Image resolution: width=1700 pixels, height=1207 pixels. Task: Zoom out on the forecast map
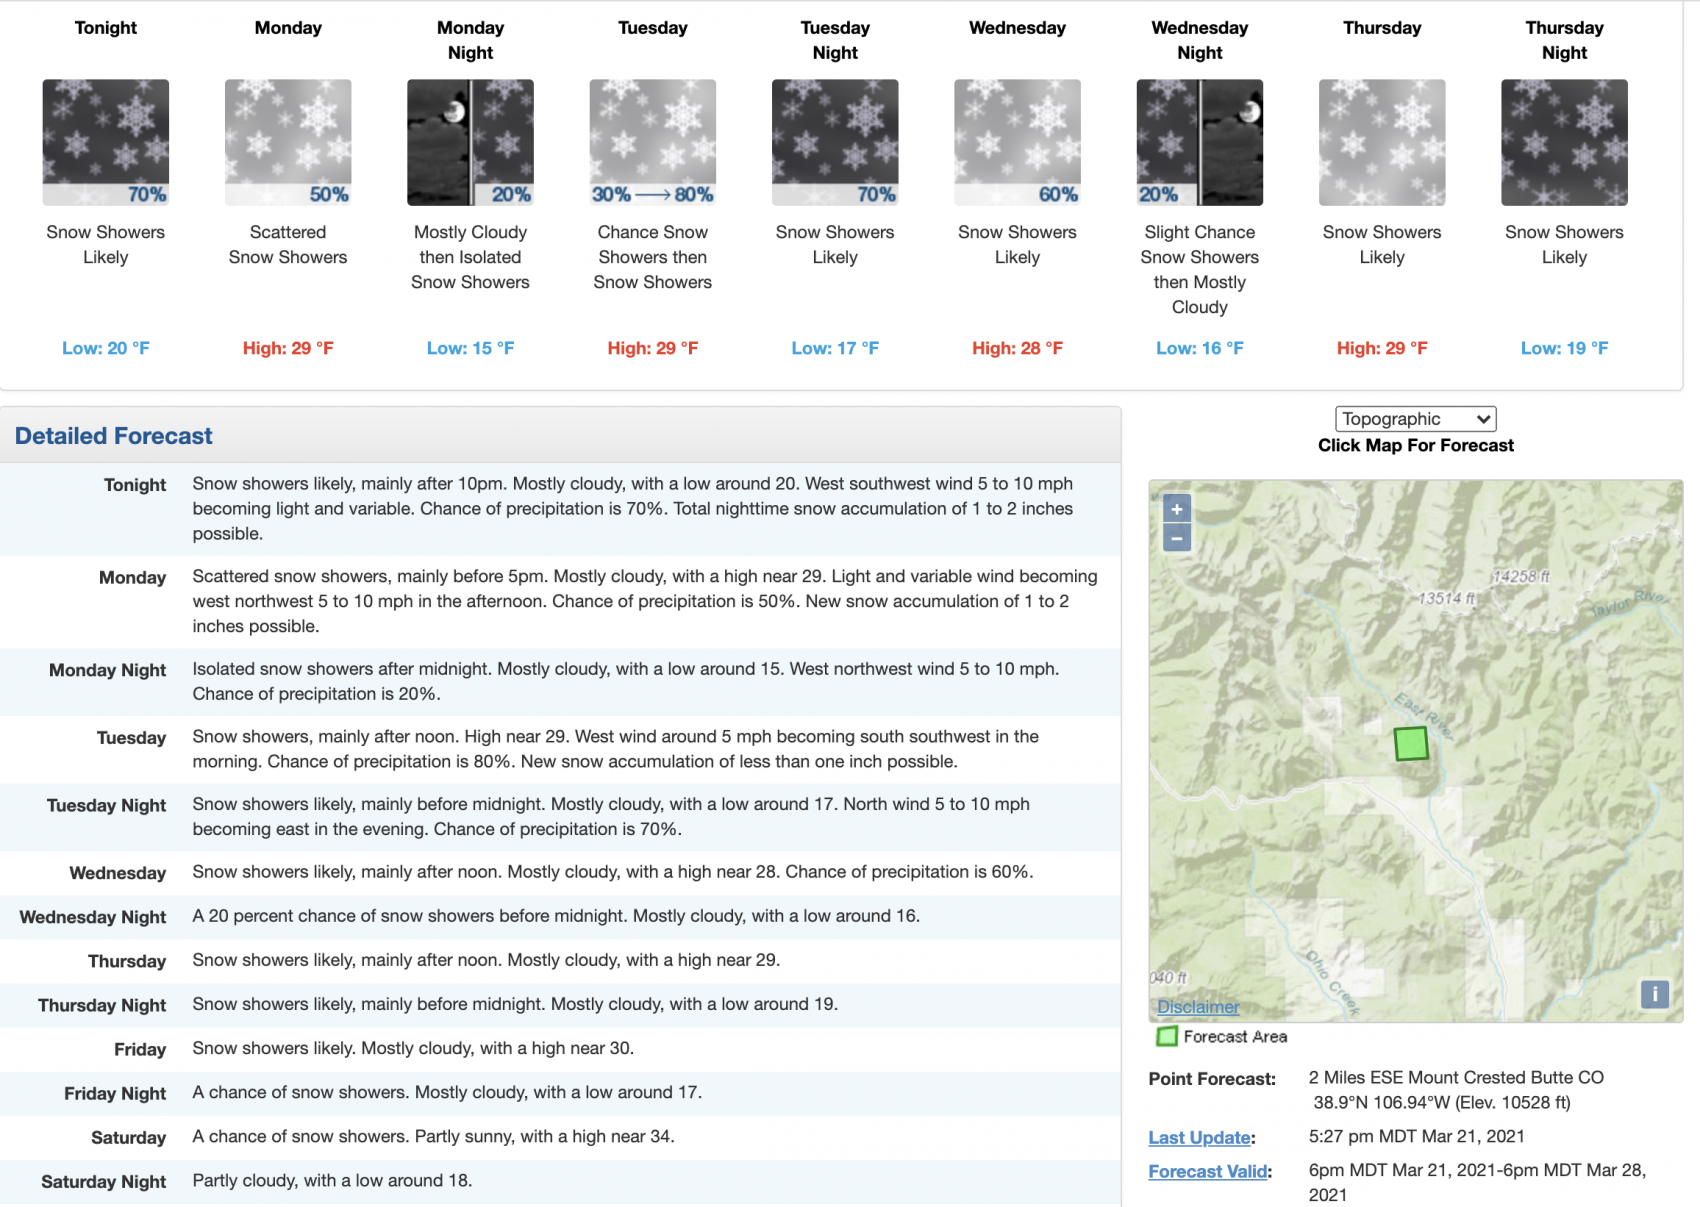(x=1177, y=538)
